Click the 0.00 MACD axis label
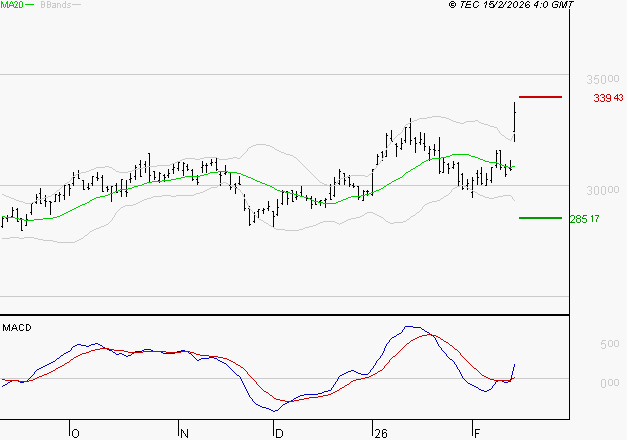 (x=609, y=383)
